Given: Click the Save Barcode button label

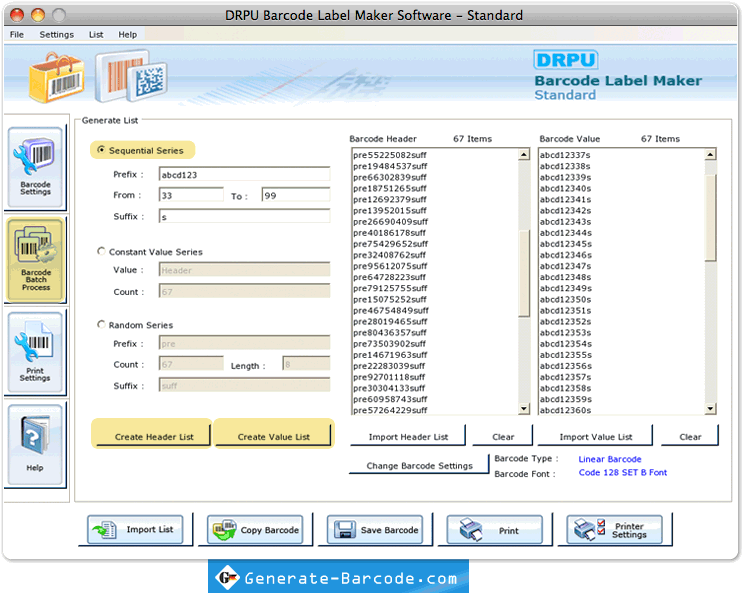Looking at the screenshot, I should [x=389, y=530].
